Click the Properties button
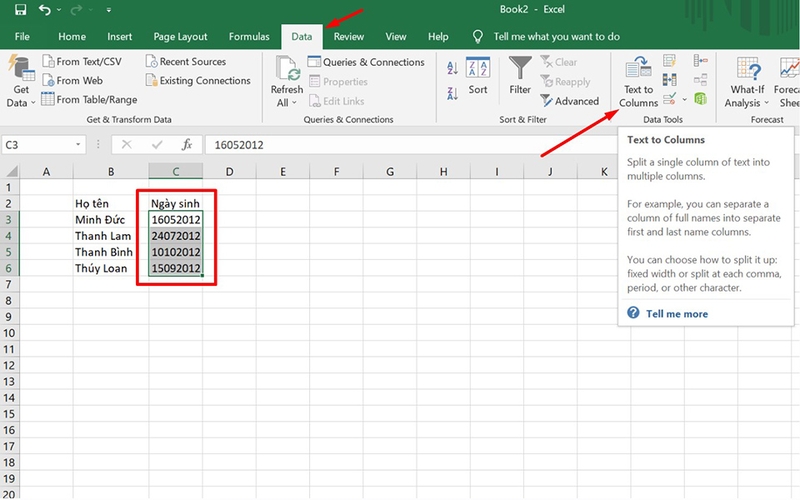800x500 pixels. pos(338,82)
